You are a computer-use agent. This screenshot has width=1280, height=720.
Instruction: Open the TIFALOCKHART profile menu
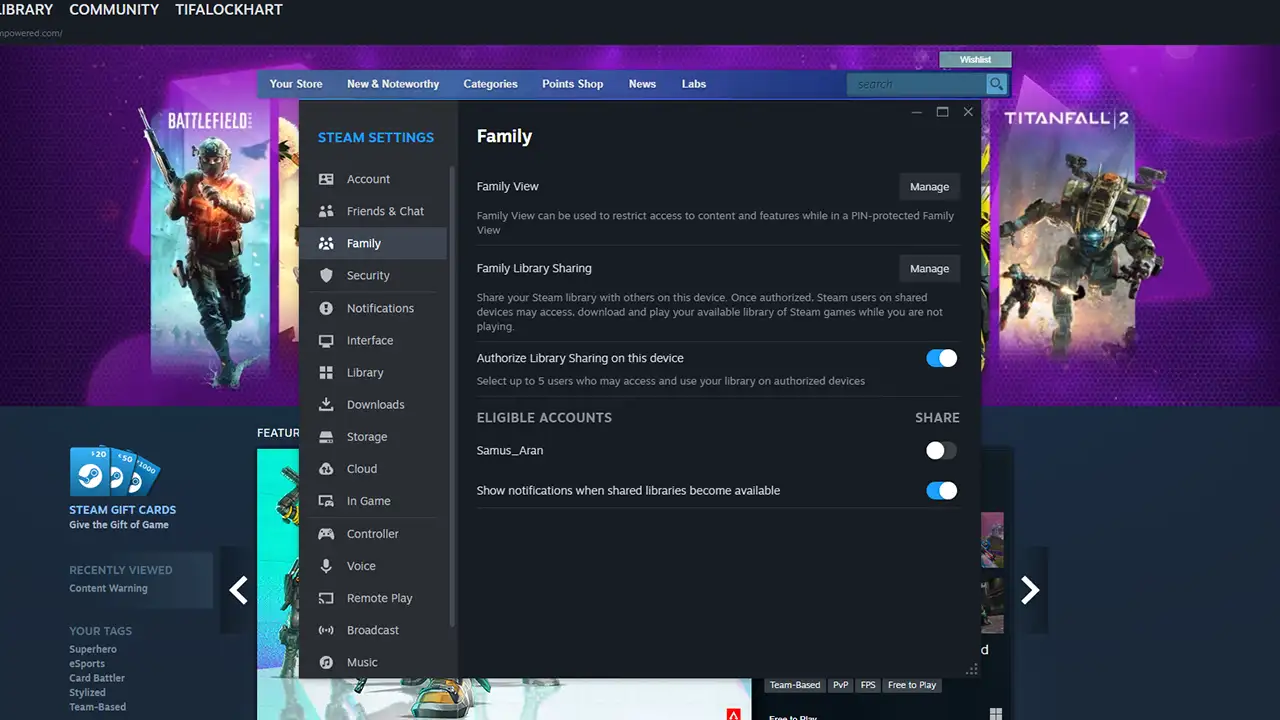[229, 10]
